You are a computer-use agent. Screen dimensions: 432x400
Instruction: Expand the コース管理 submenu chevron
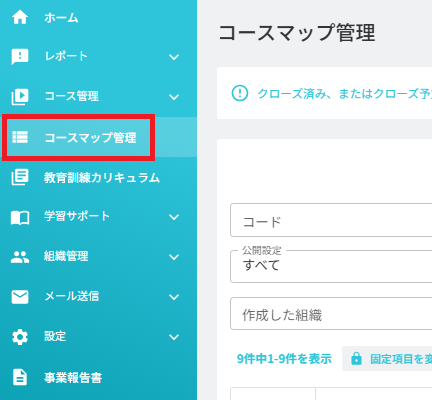(x=174, y=97)
